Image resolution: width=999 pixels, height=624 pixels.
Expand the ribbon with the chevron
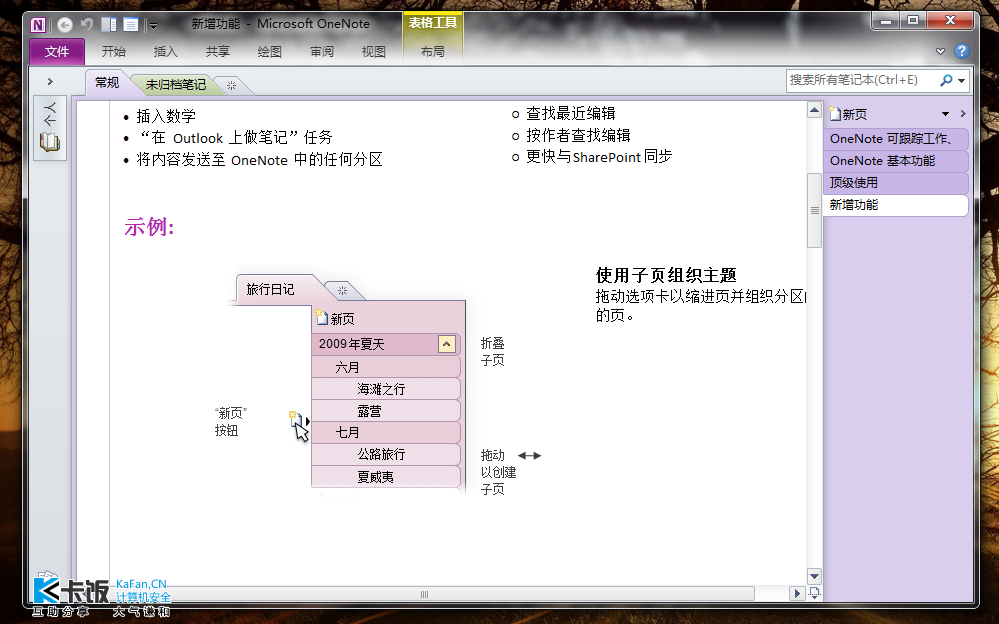(940, 51)
